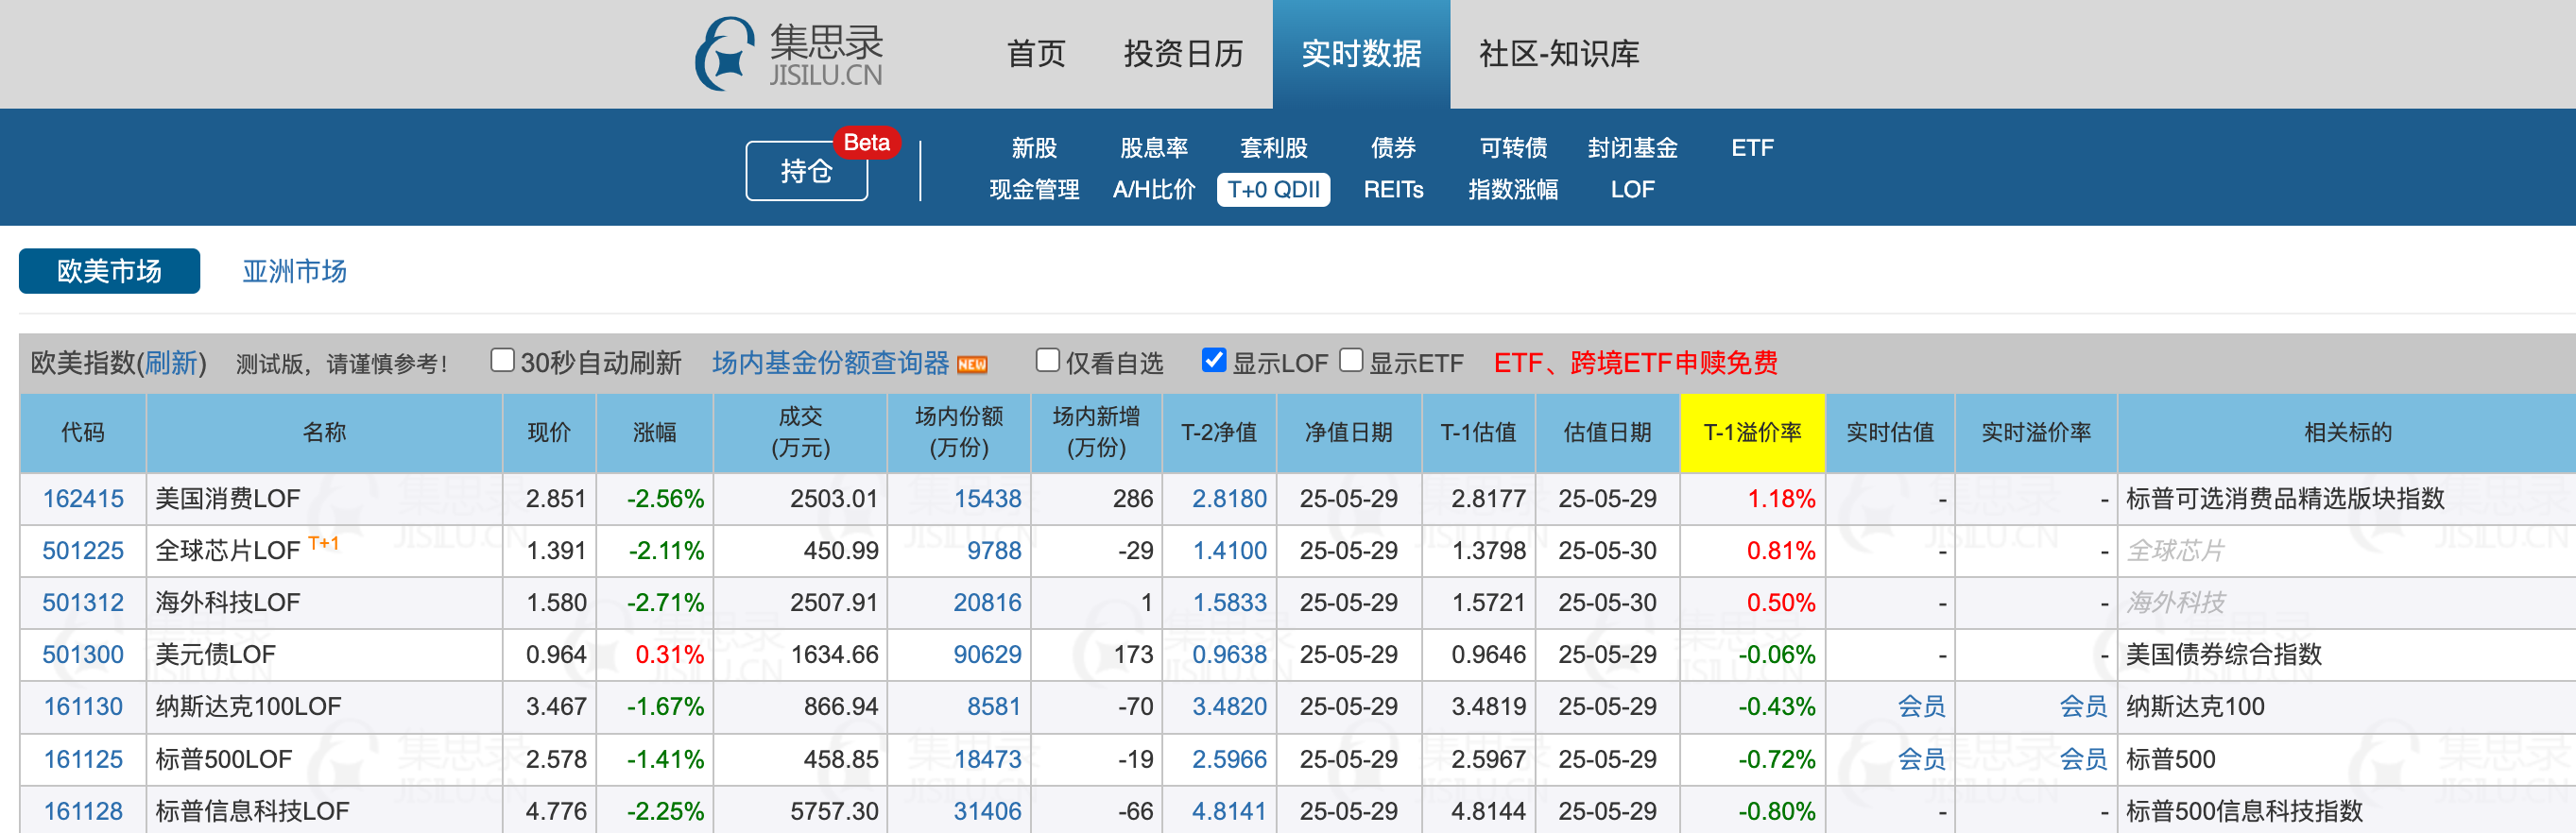Click the 美元债LOF name cell

click(324, 654)
